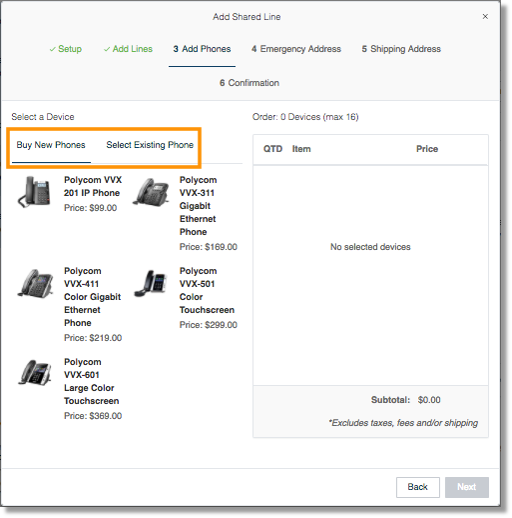Click the Polycom VVX-311 phone image
The image size is (512, 518).
(x=151, y=193)
